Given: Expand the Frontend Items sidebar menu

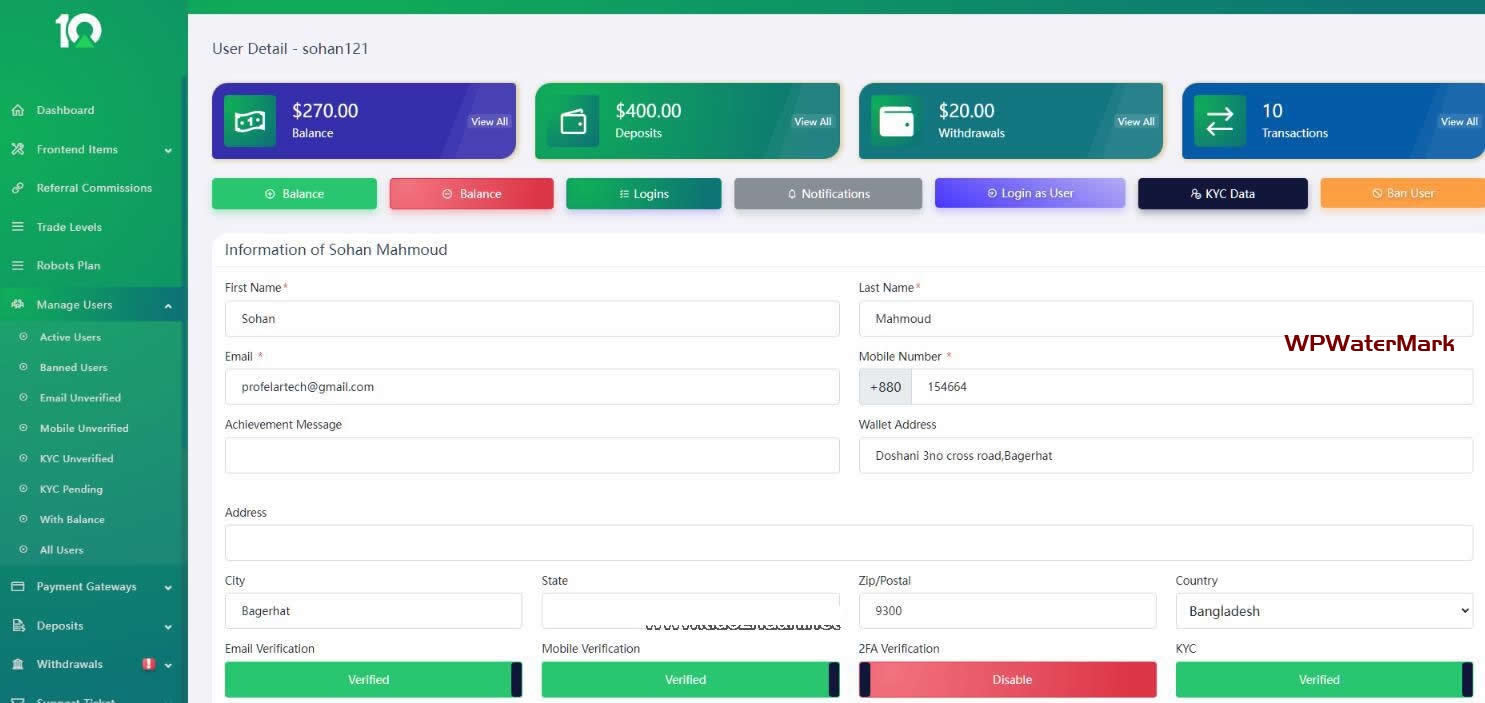Looking at the screenshot, I should coord(92,150).
